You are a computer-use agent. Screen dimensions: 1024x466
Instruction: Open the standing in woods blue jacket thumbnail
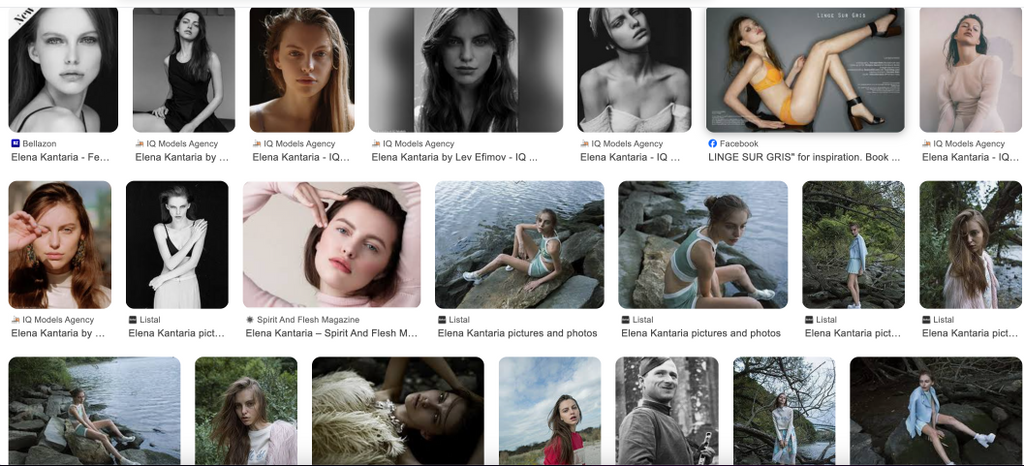pos(854,245)
